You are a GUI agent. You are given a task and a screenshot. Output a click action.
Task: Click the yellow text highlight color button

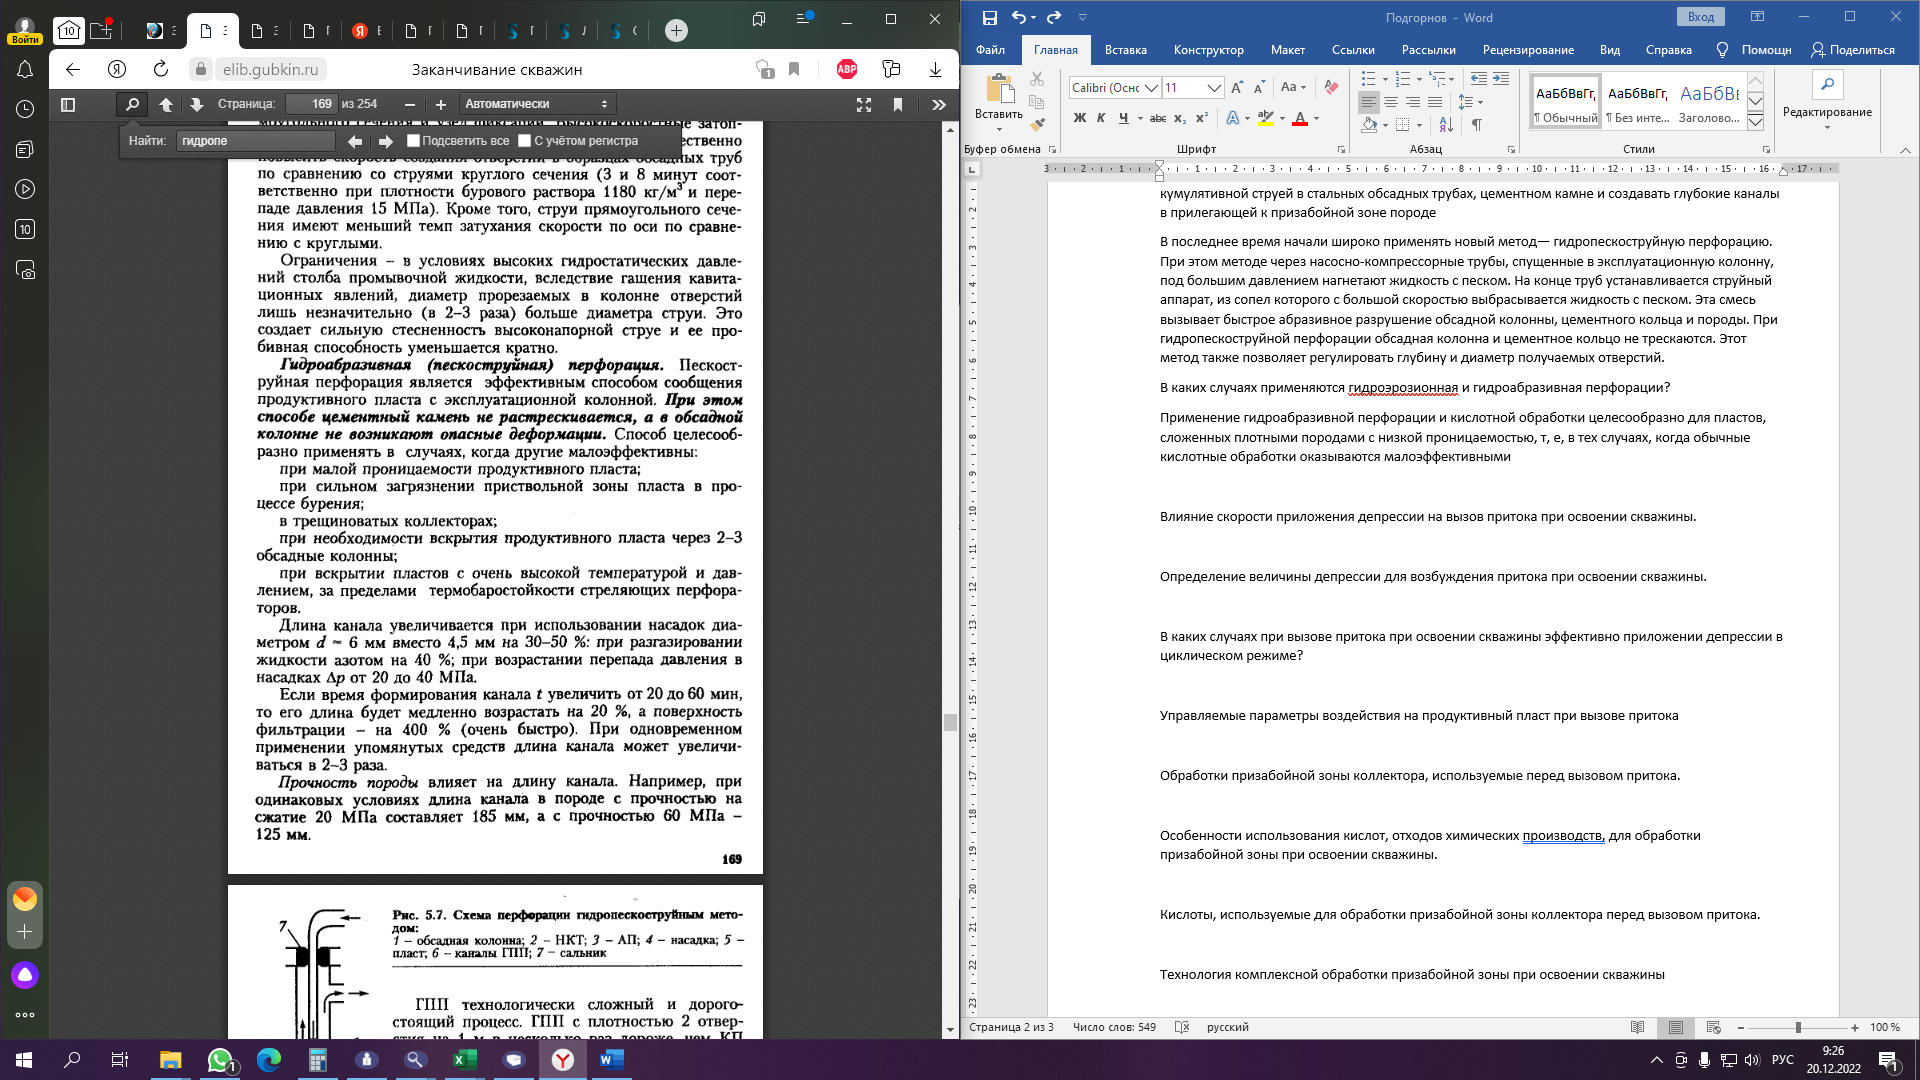tap(1265, 118)
